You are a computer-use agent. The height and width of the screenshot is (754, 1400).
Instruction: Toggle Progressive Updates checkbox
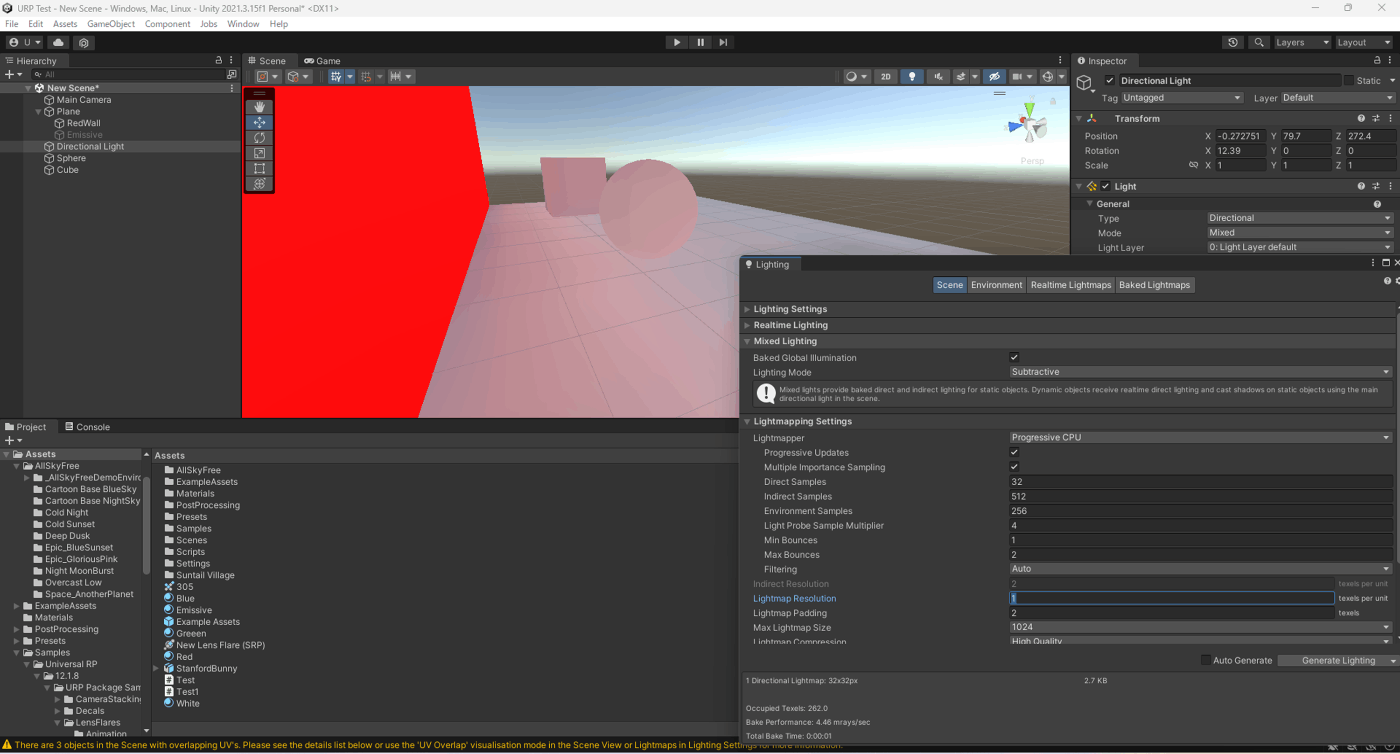coord(1014,452)
